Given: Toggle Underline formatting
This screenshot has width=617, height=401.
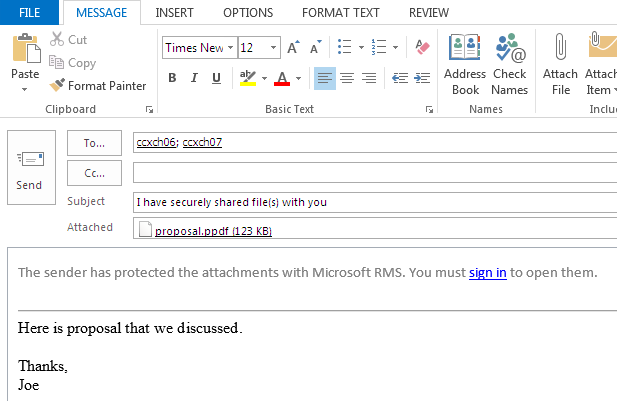Looking at the screenshot, I should [x=216, y=78].
